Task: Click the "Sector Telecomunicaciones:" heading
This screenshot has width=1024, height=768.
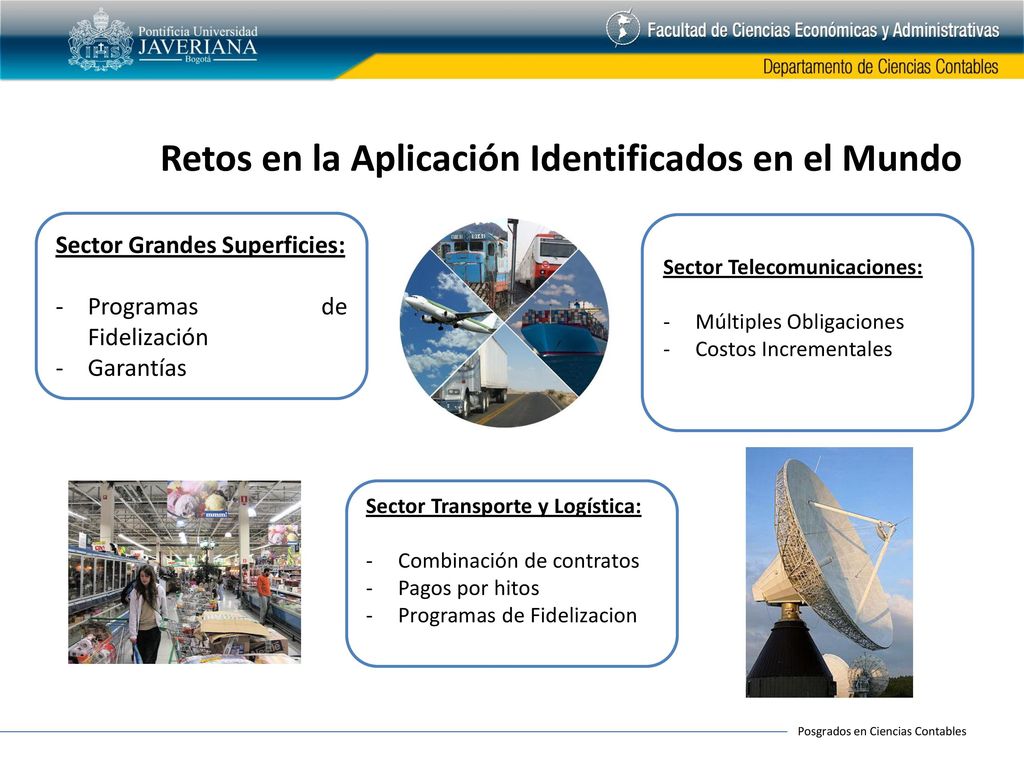Action: (x=792, y=267)
